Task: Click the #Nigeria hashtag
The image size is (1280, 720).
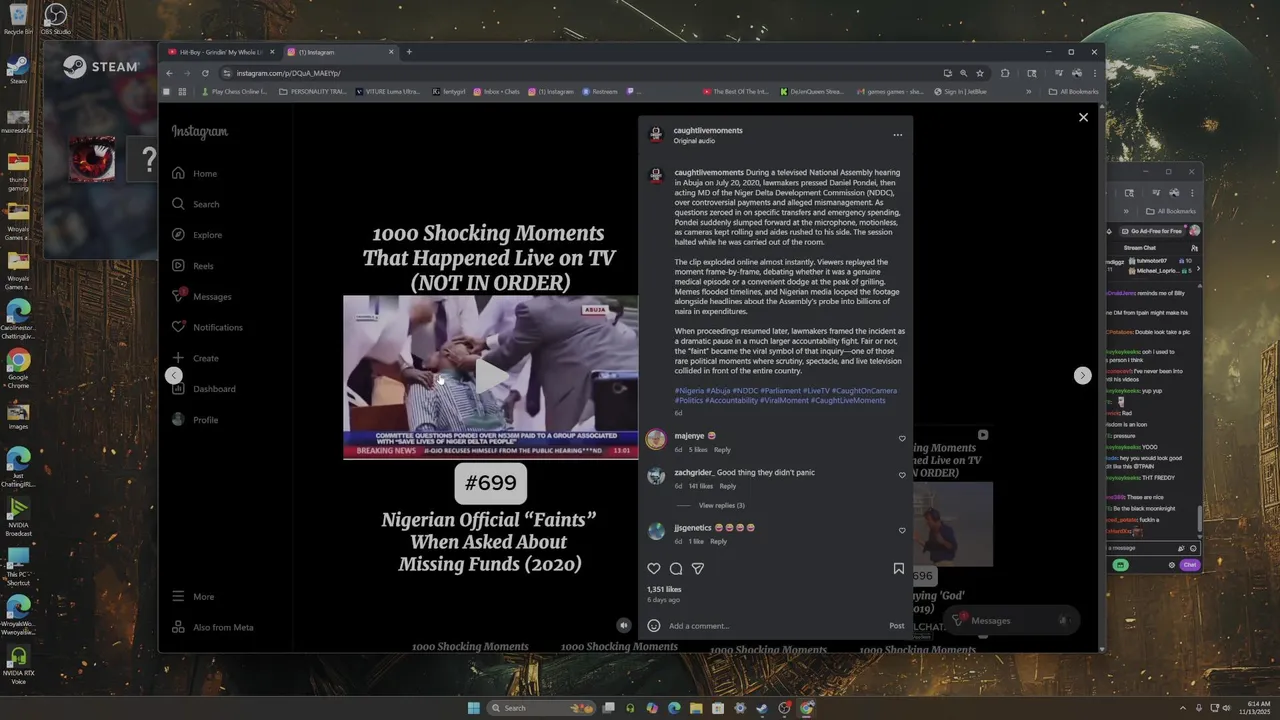Action: point(689,391)
